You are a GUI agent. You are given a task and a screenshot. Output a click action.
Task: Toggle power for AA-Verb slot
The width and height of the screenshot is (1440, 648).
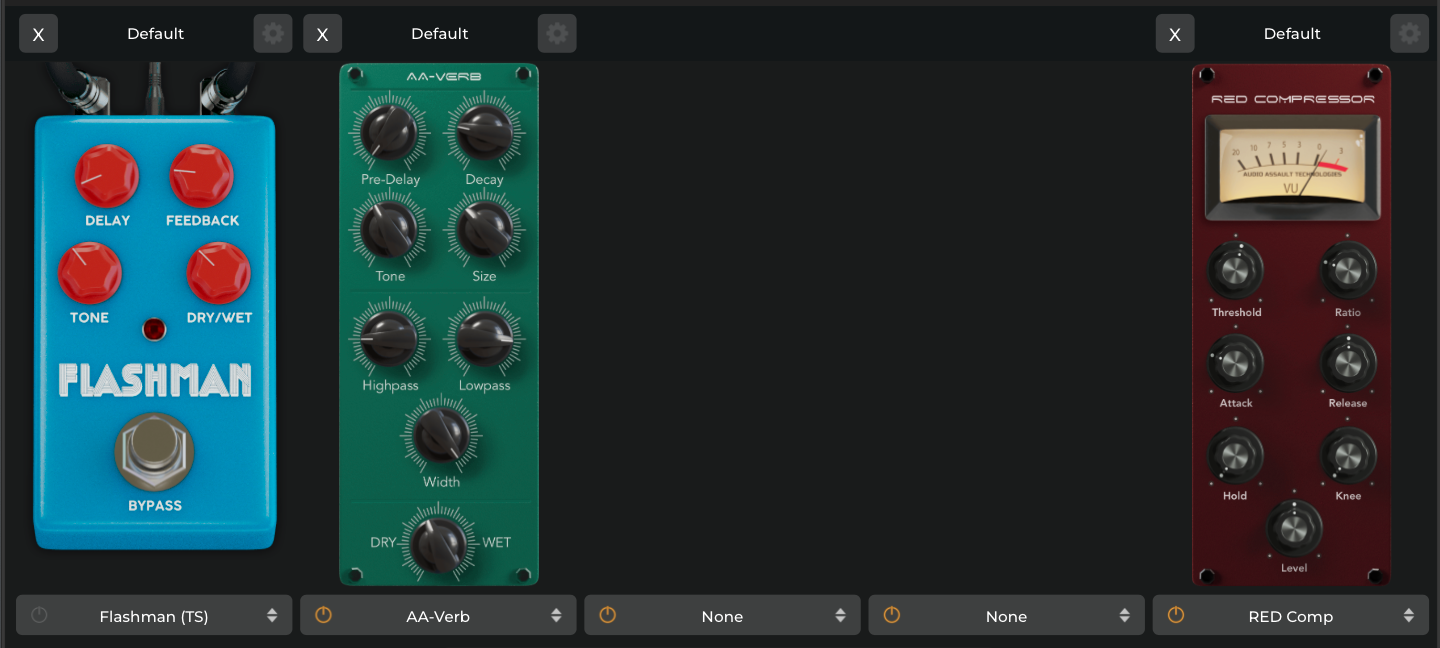323,616
